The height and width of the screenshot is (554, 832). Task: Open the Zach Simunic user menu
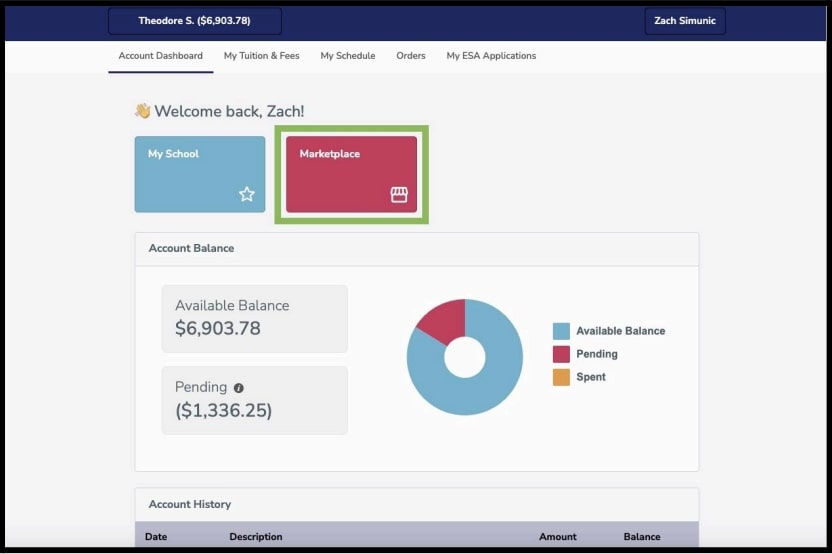[684, 21]
